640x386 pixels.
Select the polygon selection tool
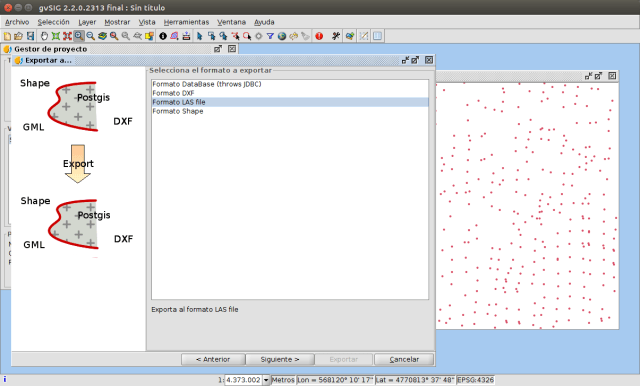(223, 36)
